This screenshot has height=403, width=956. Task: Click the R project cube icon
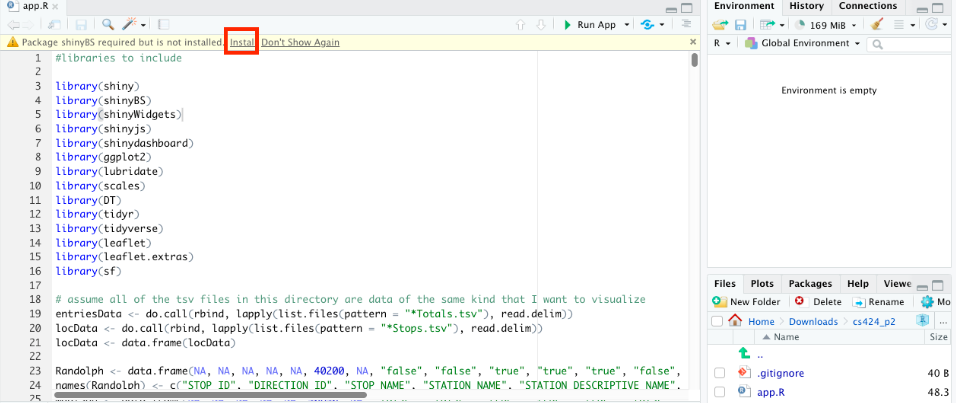coord(922,321)
